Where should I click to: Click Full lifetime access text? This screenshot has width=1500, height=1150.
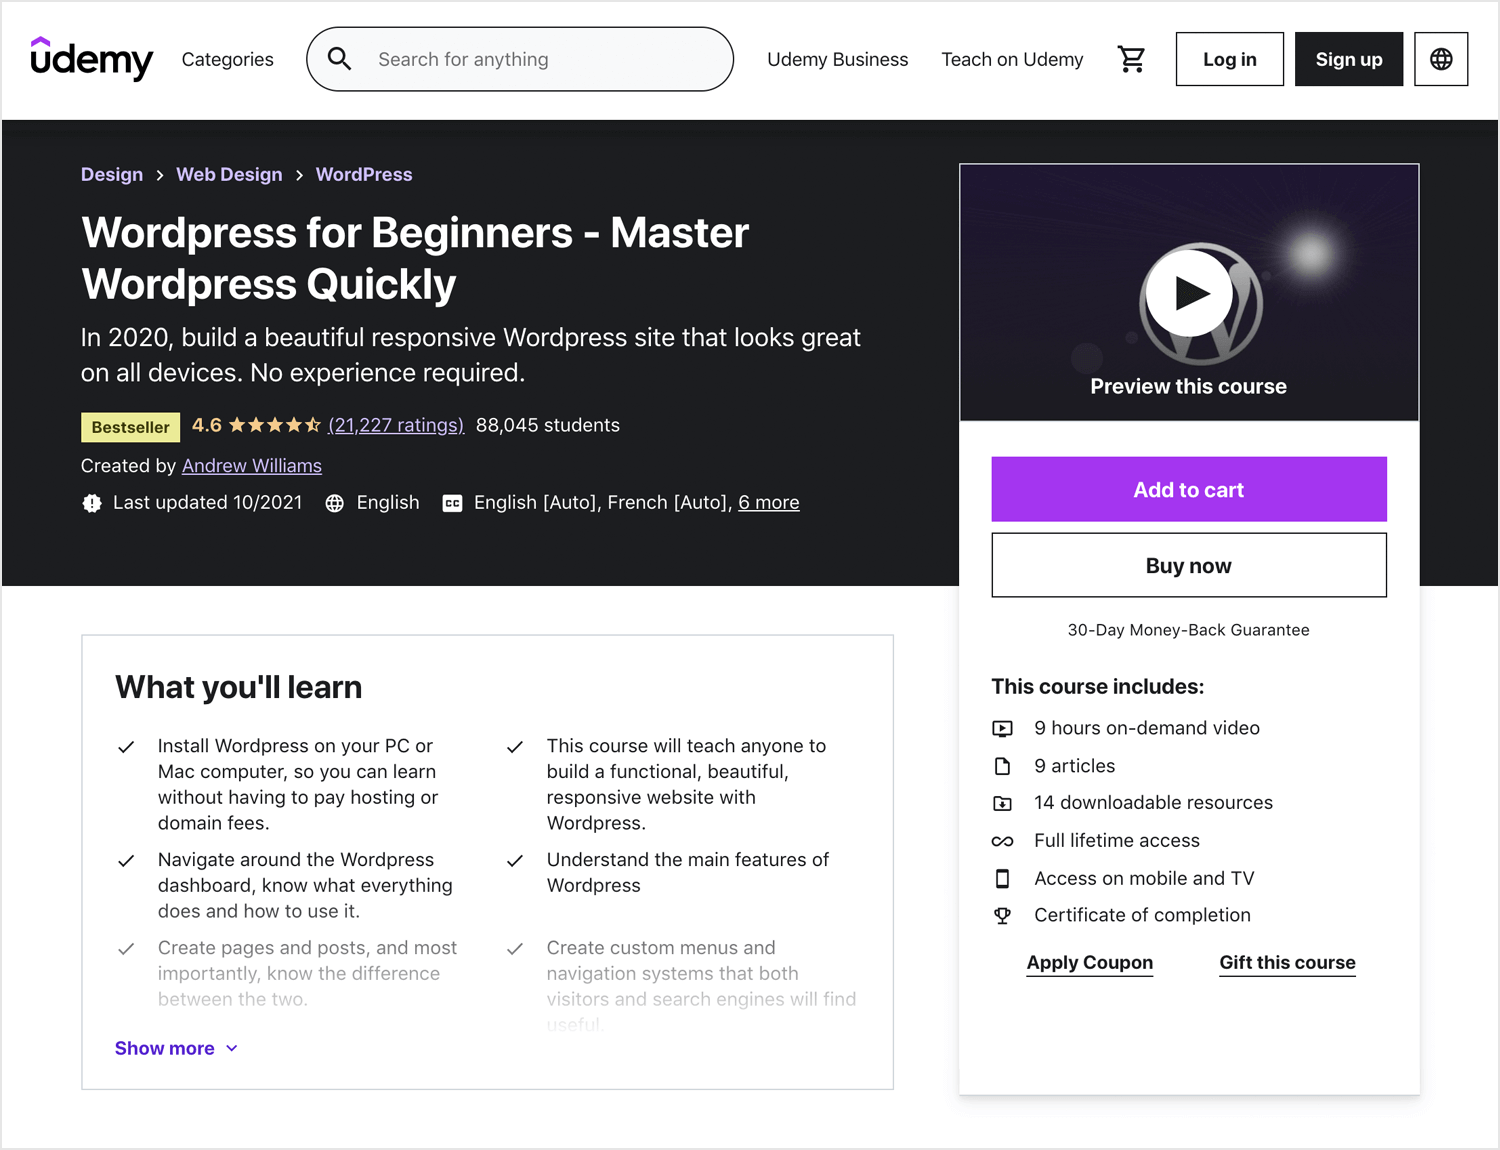coord(1117,841)
